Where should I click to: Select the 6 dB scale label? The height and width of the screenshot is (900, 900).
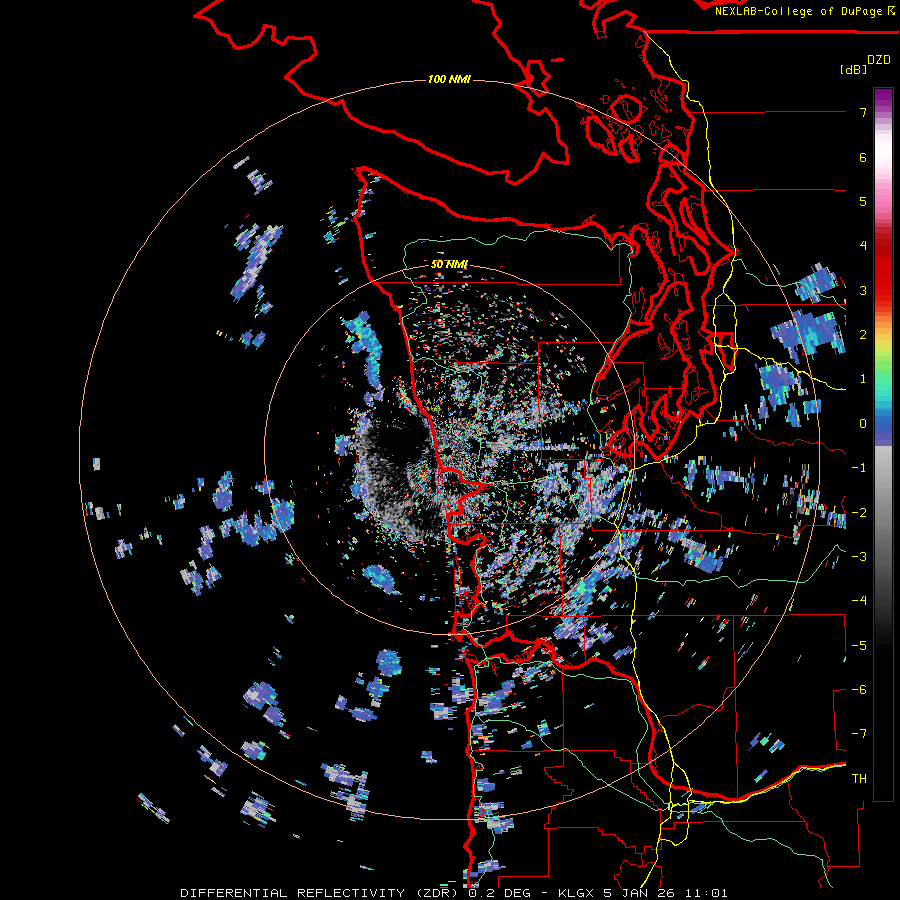tap(863, 157)
